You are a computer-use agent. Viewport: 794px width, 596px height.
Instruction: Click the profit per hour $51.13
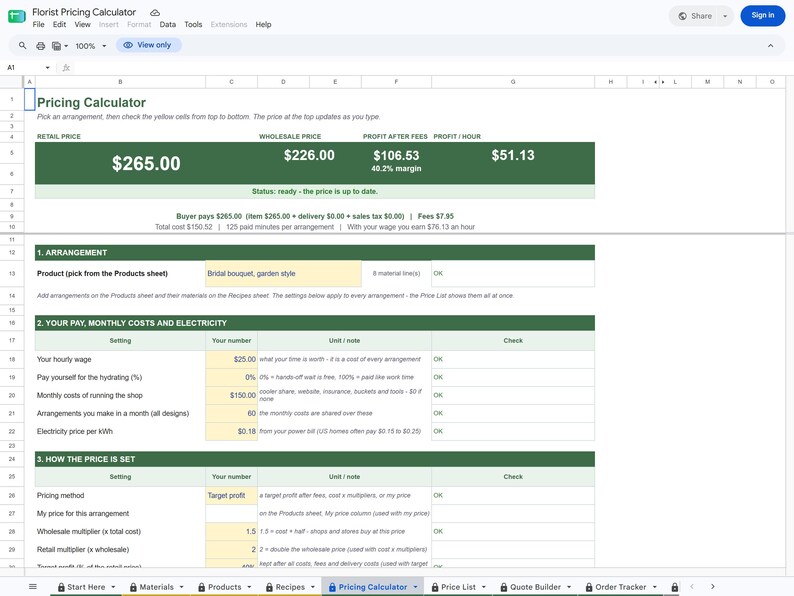point(513,155)
